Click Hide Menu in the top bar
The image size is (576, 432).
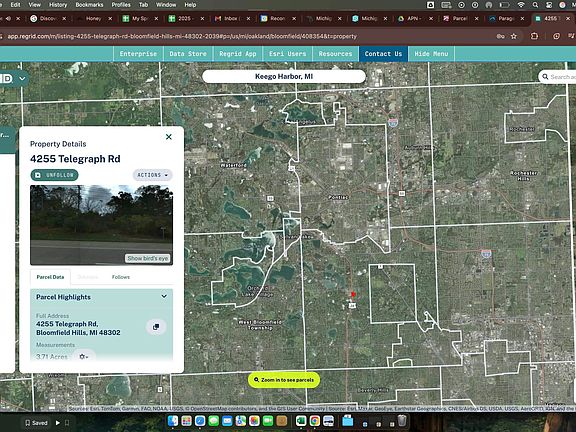[431, 54]
